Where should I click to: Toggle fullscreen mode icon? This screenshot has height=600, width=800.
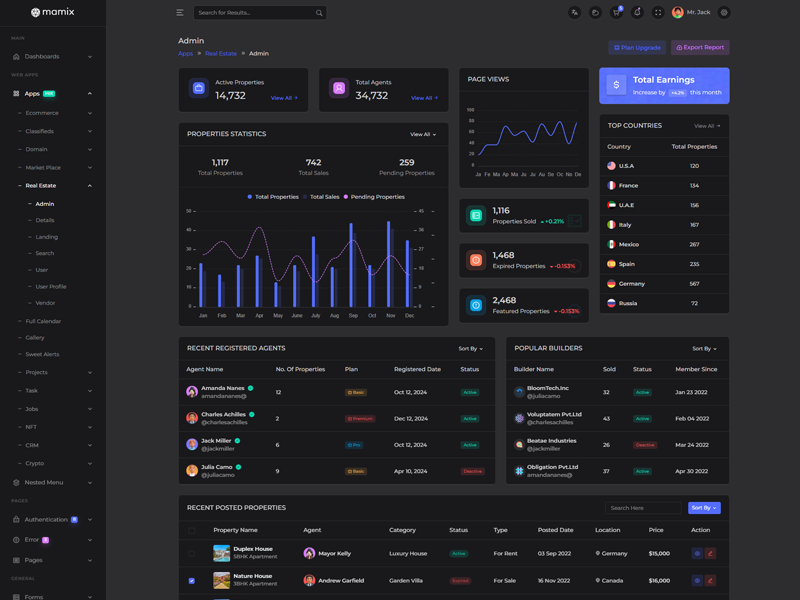pyautogui.click(x=658, y=13)
